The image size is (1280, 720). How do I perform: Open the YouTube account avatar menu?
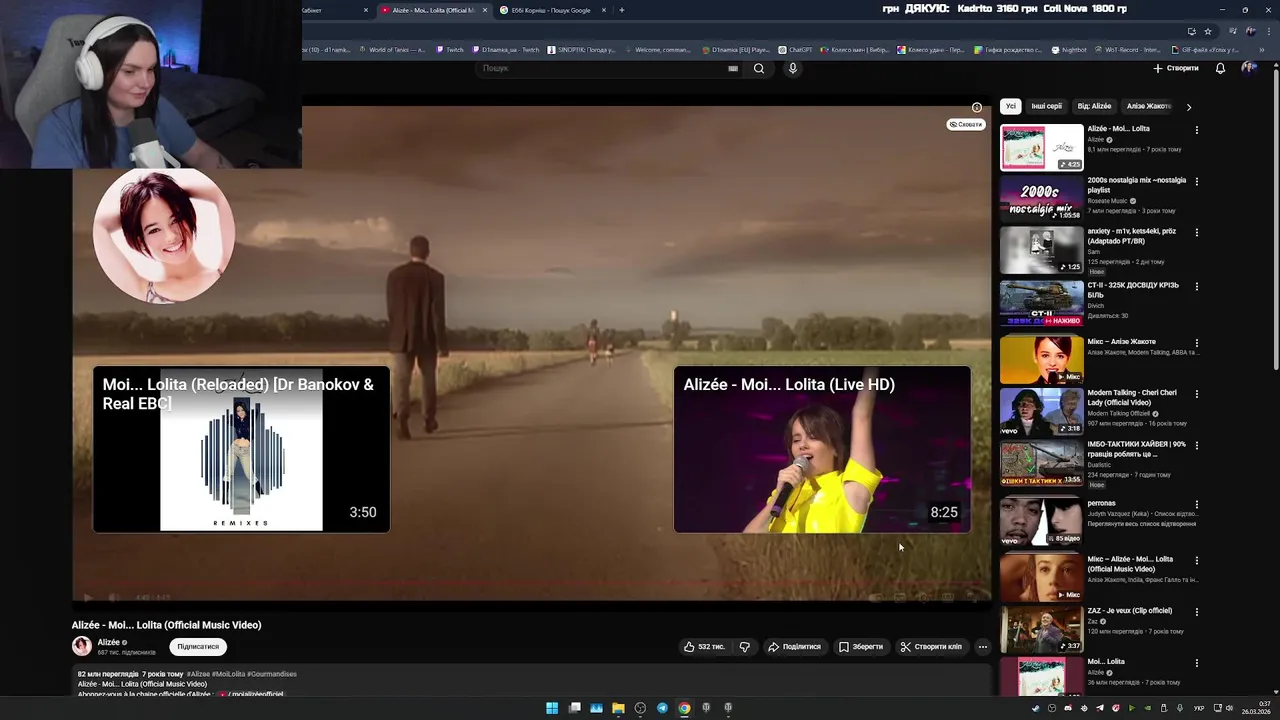coord(1249,68)
